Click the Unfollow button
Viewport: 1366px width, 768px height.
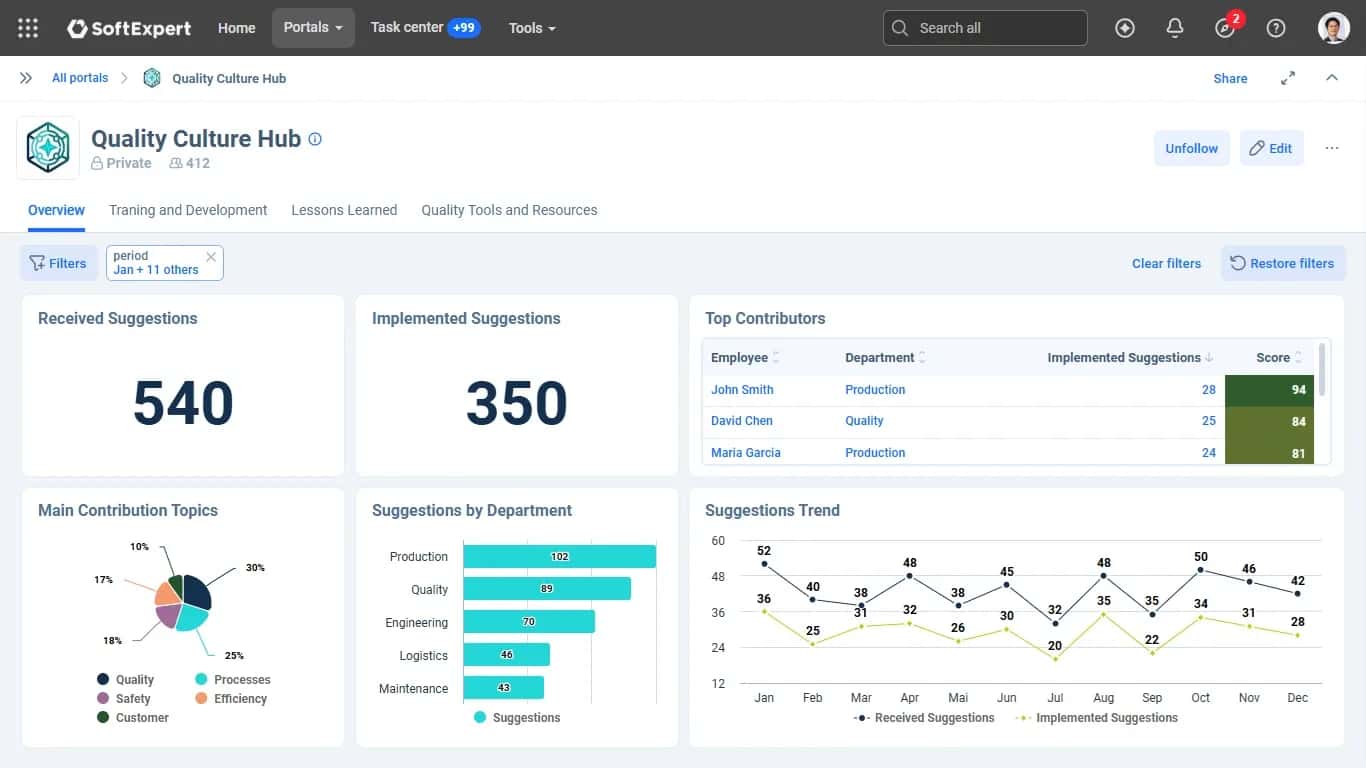tap(1191, 148)
